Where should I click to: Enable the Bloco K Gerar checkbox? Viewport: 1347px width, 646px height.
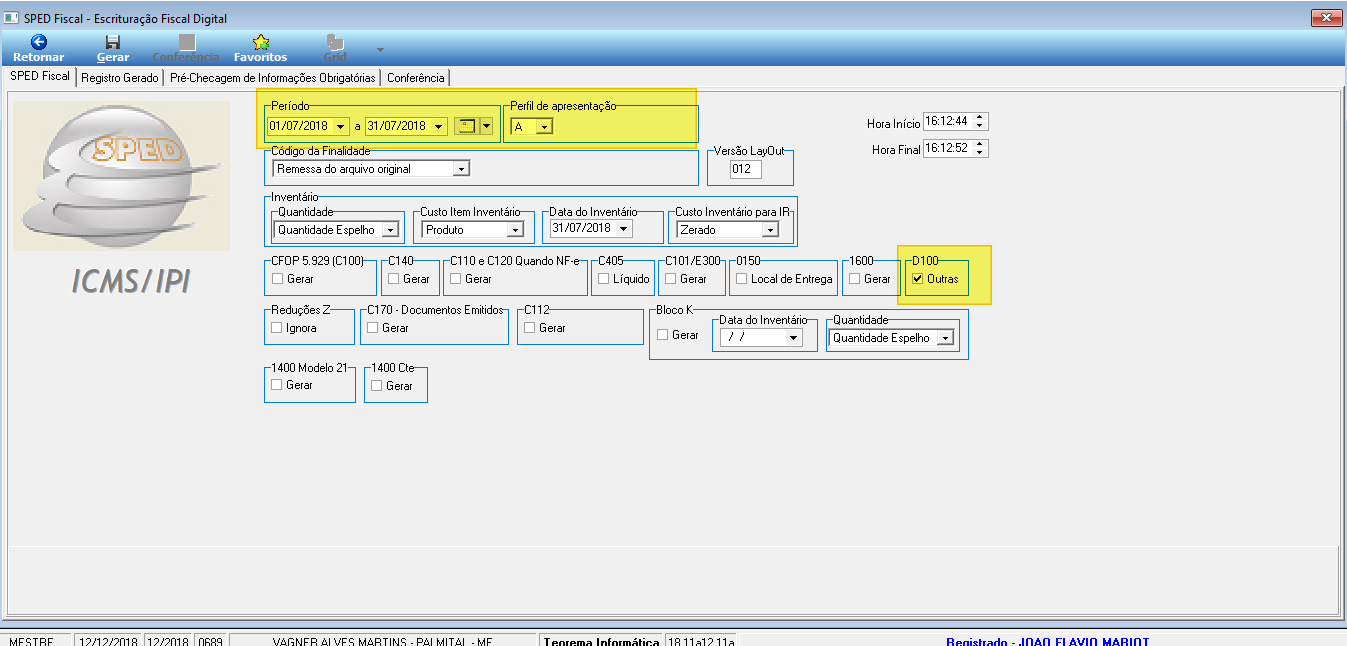coord(662,335)
